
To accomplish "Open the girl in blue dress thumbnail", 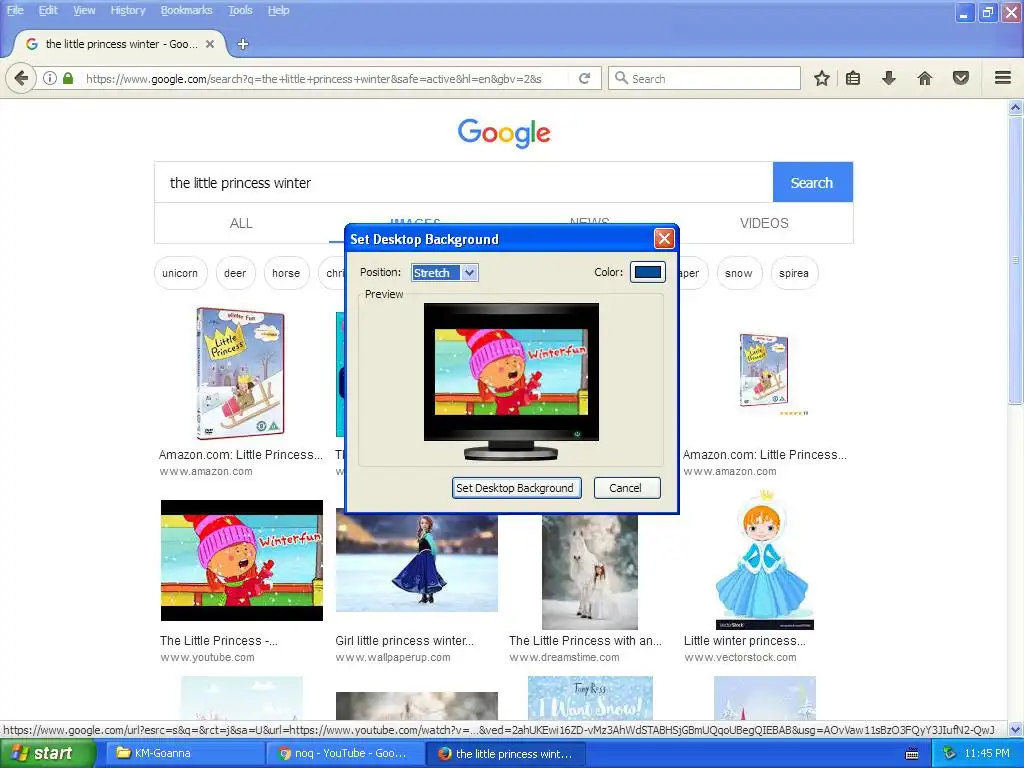I will tap(417, 563).
